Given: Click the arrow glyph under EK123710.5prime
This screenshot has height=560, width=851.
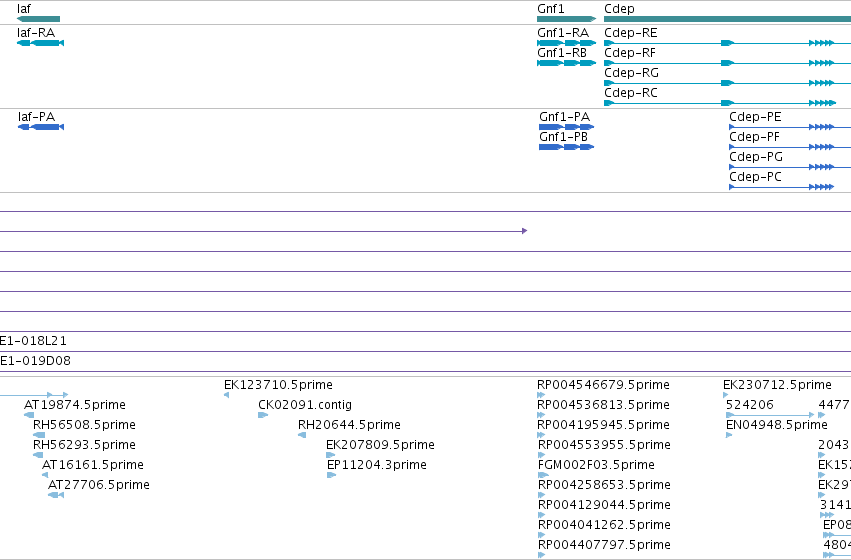Looking at the screenshot, I should (x=226, y=395).
